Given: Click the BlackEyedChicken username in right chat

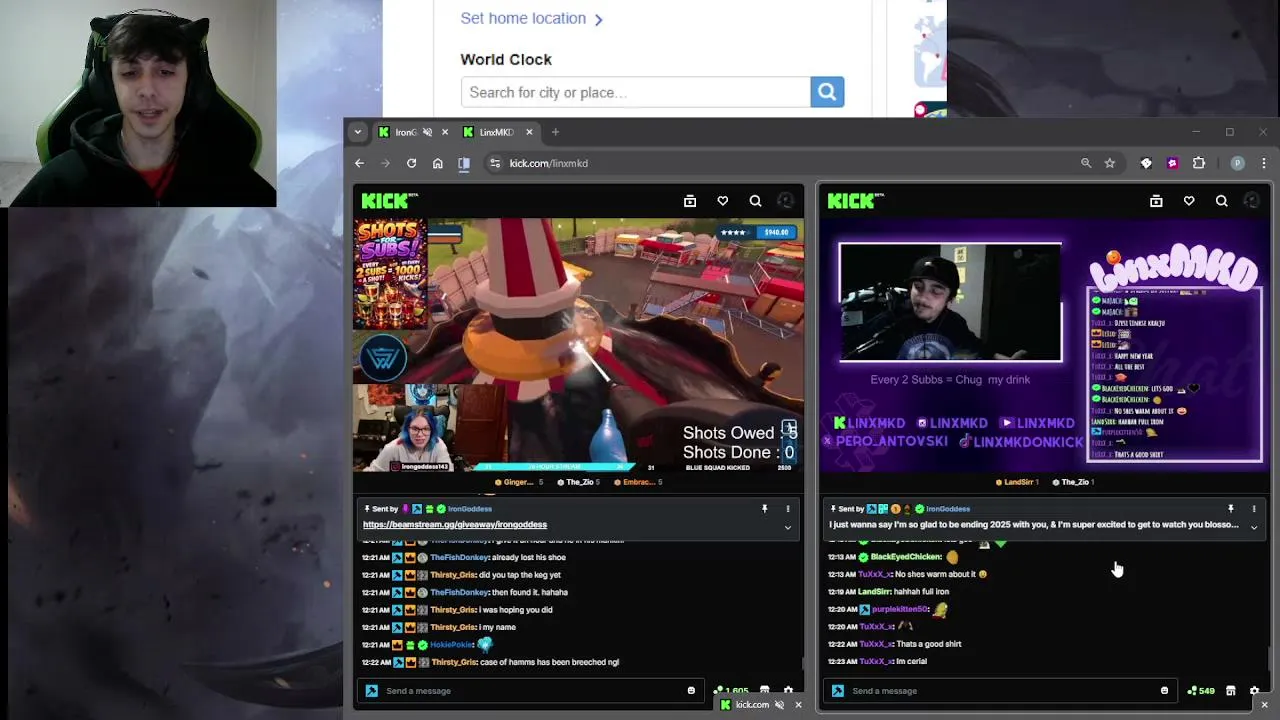Looking at the screenshot, I should click(906, 557).
